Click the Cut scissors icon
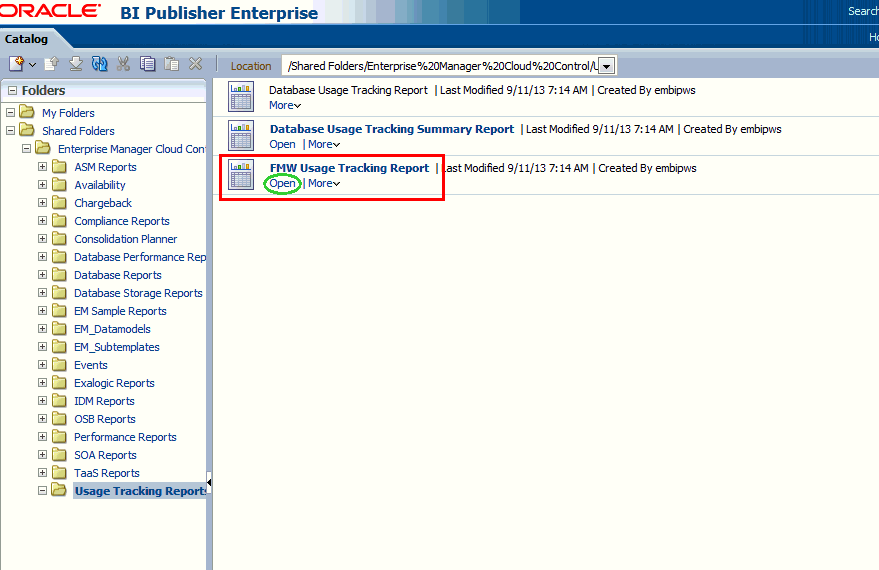 click(x=123, y=64)
